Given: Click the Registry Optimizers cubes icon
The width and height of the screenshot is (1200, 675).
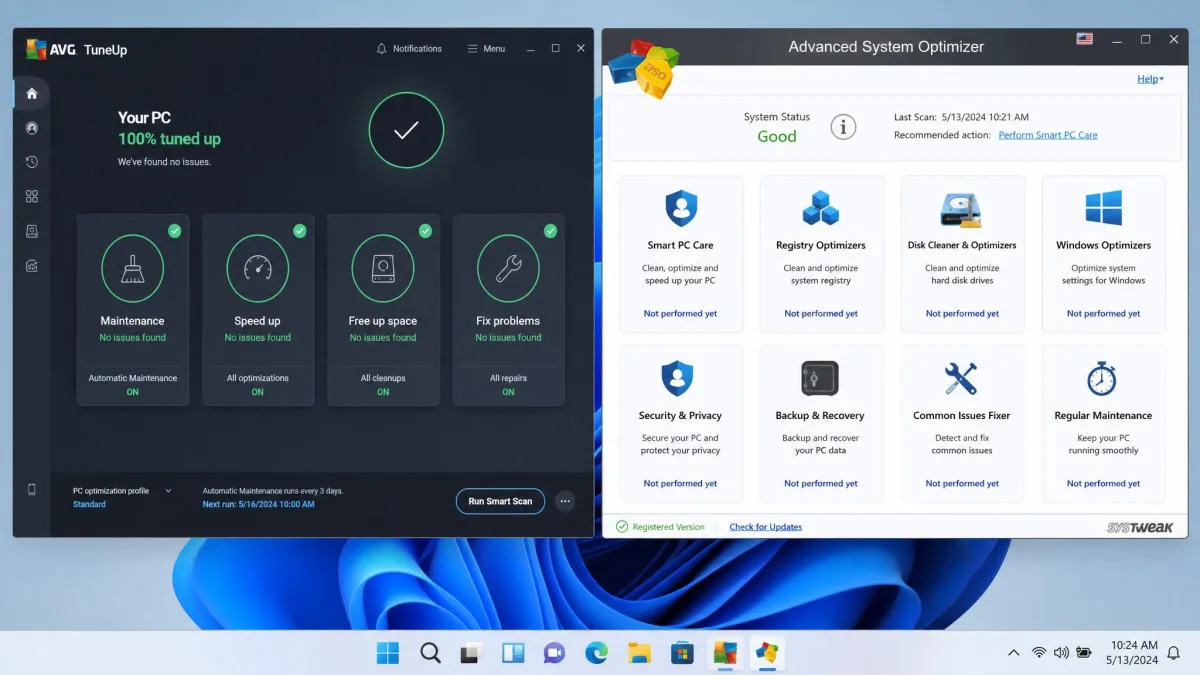Looking at the screenshot, I should pos(821,209).
